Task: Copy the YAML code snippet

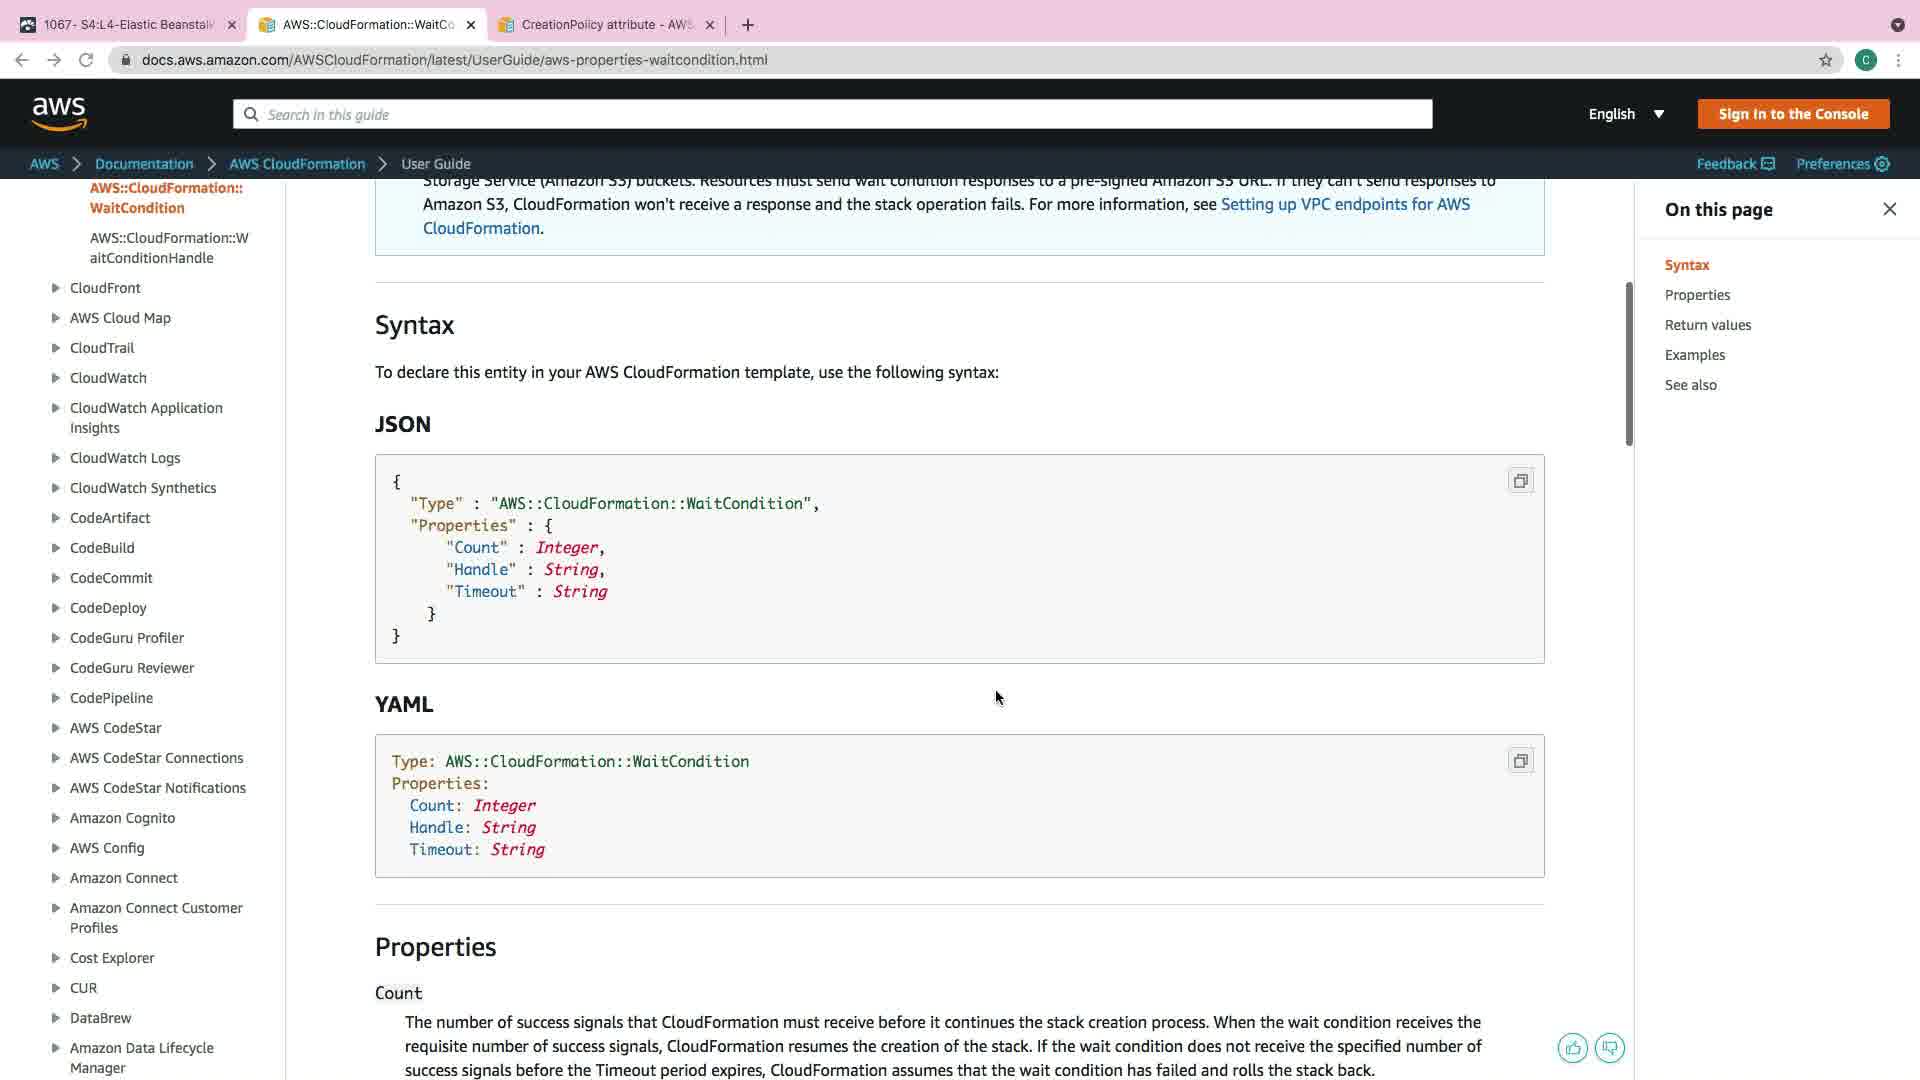Action: pos(1520,761)
